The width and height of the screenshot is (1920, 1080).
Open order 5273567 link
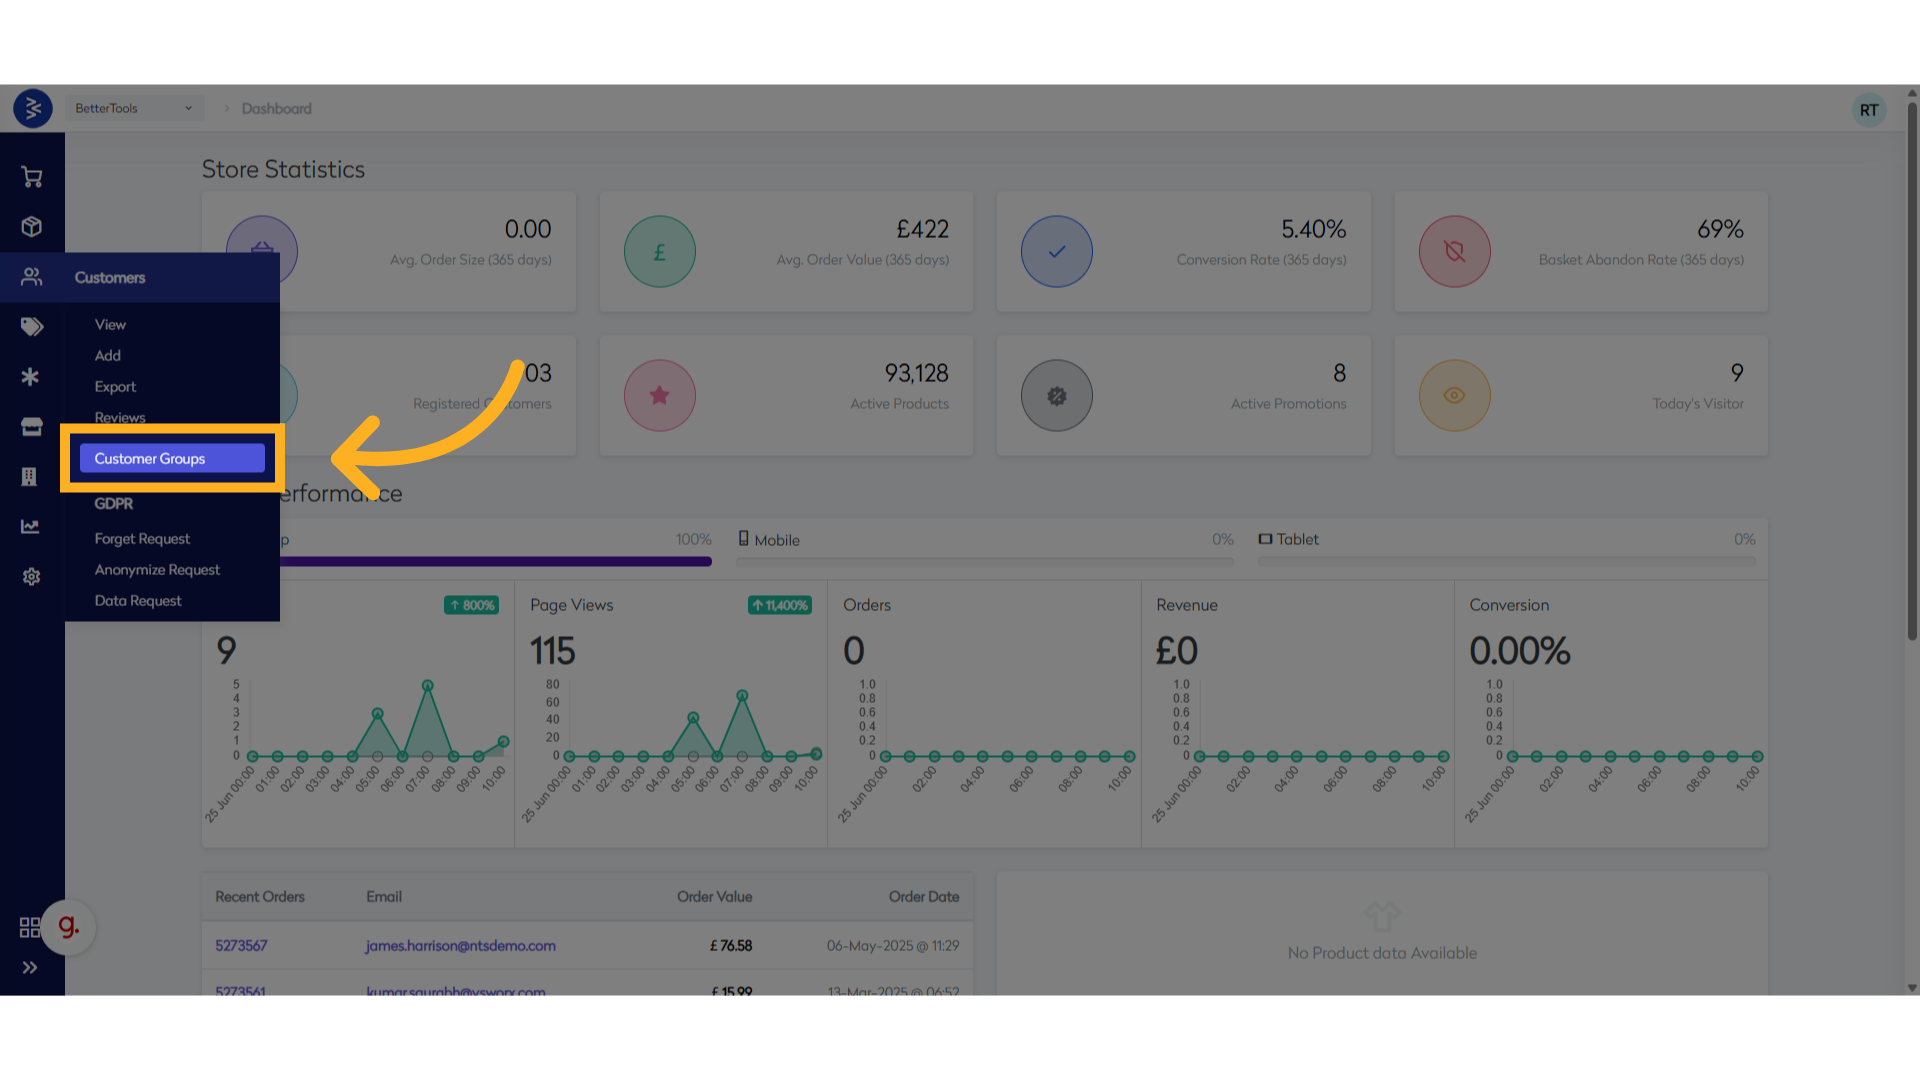pyautogui.click(x=241, y=946)
